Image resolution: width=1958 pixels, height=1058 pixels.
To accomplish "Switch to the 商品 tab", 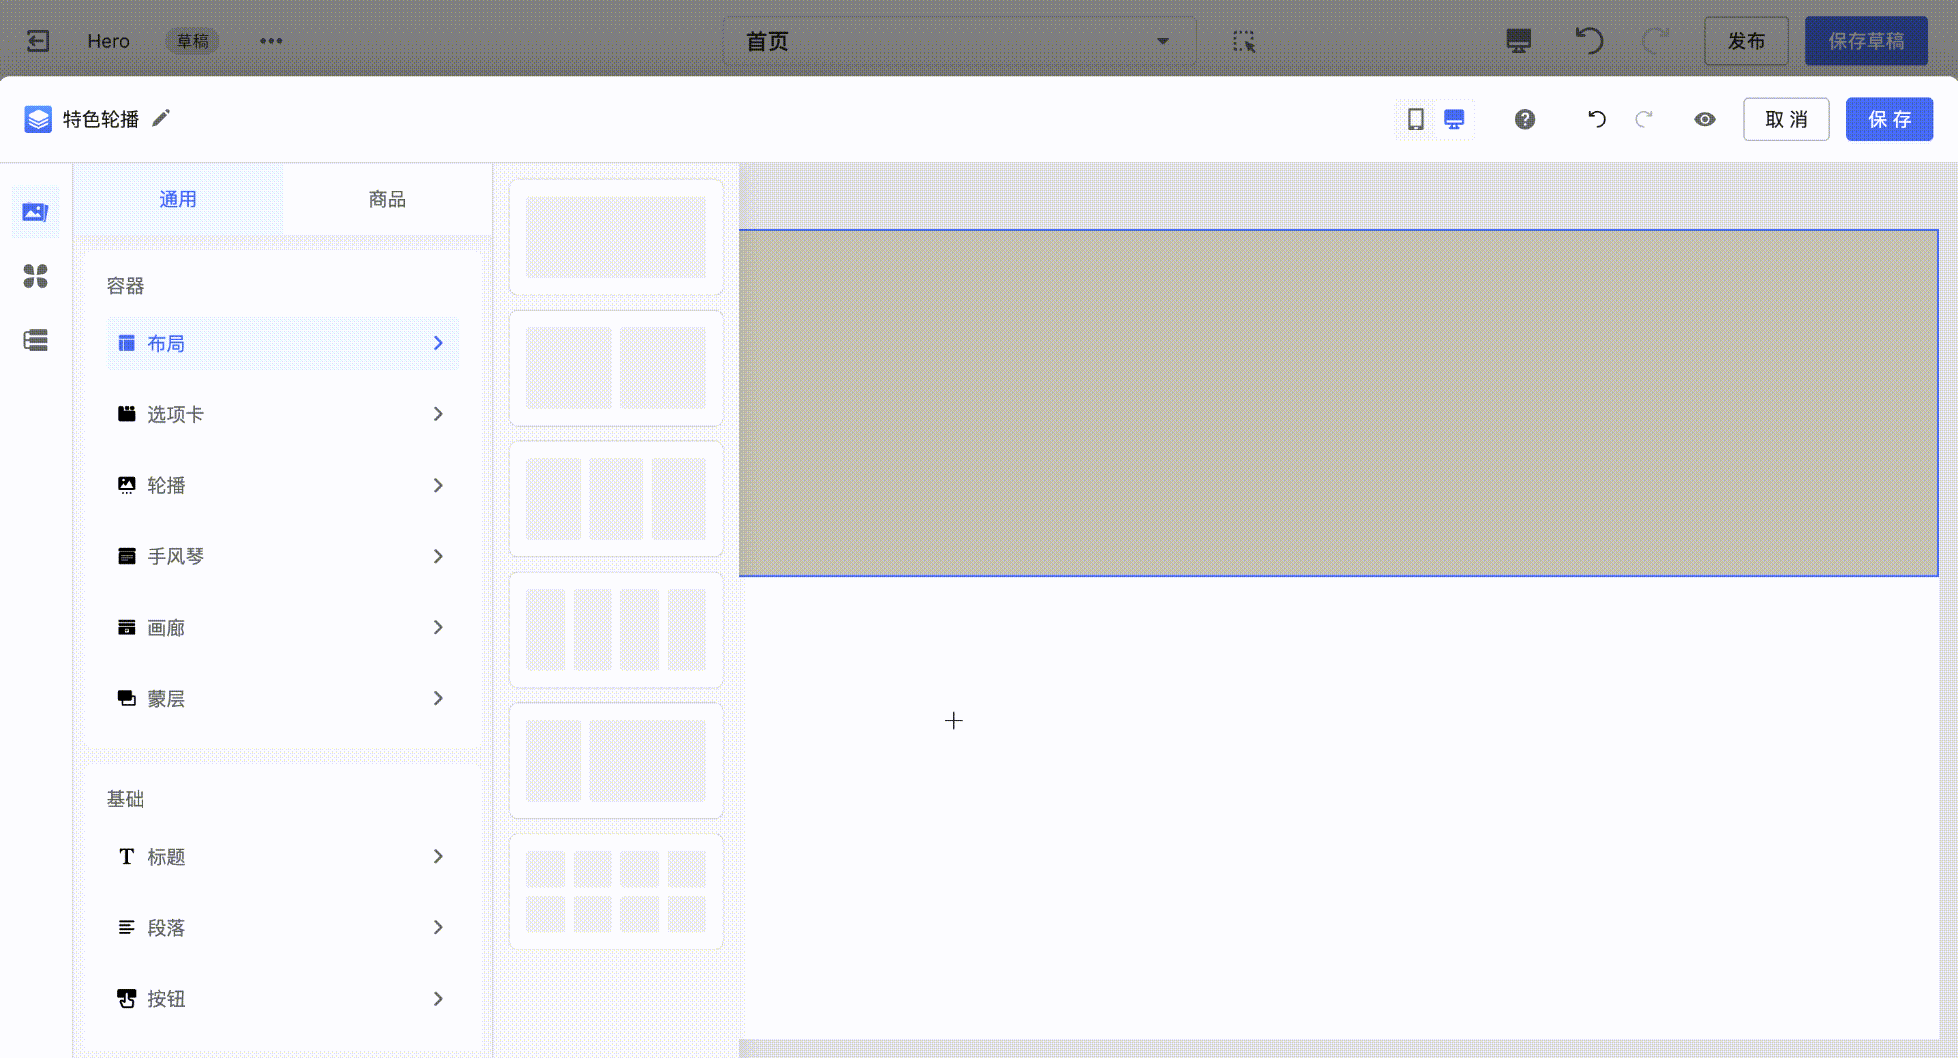I will click(x=387, y=199).
